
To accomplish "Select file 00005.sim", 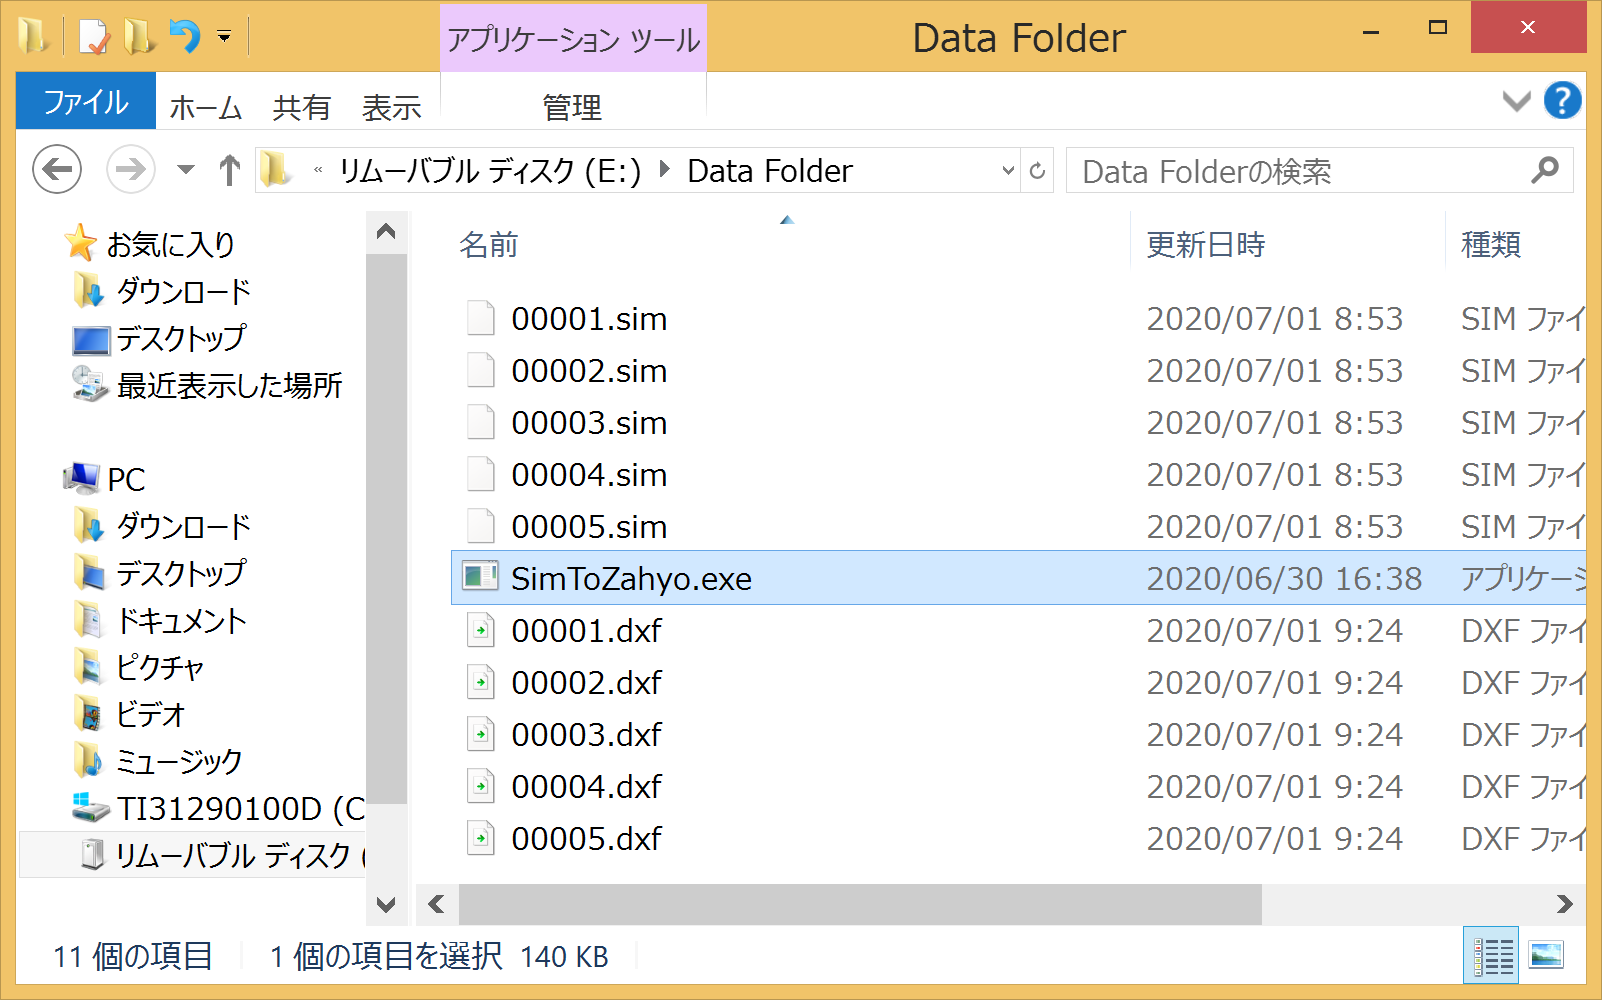I will tap(589, 527).
